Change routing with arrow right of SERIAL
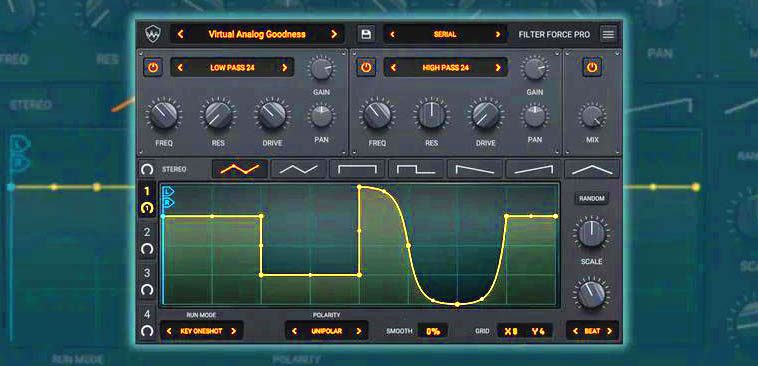758x366 pixels. (497, 34)
